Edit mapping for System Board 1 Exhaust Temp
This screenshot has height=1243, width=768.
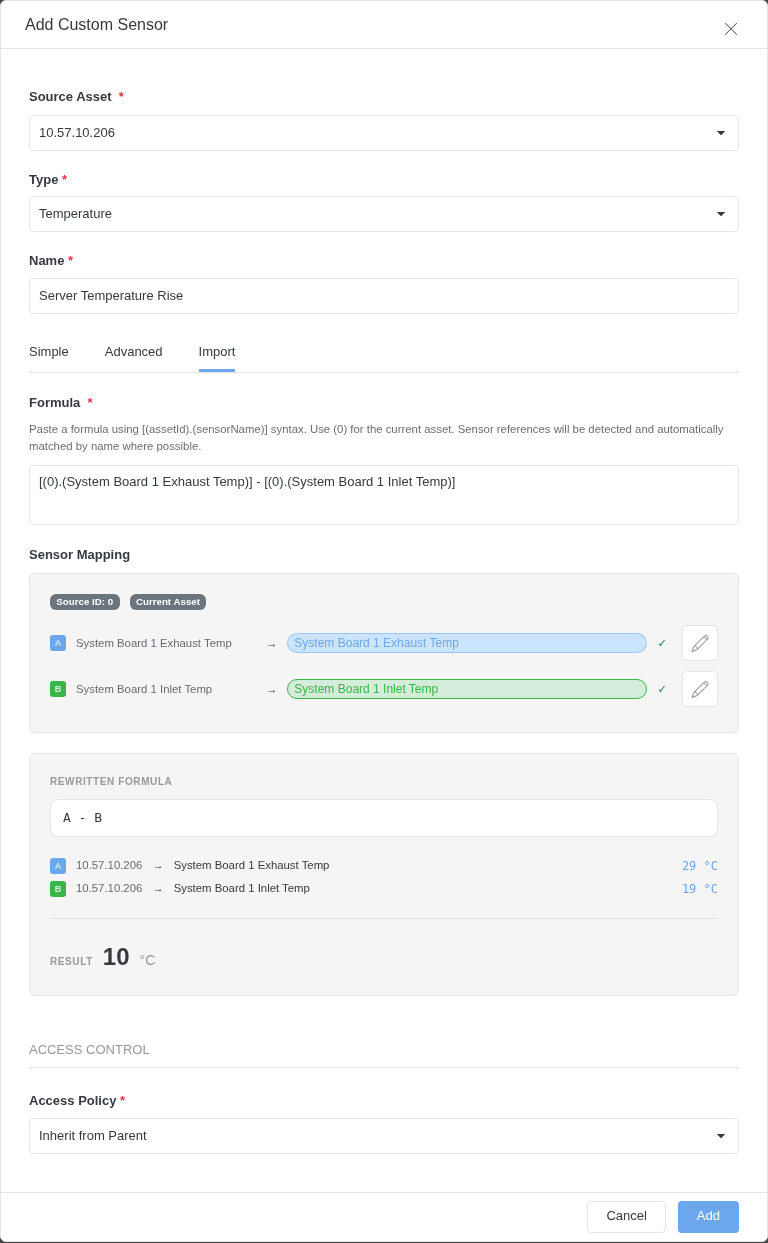coord(700,643)
